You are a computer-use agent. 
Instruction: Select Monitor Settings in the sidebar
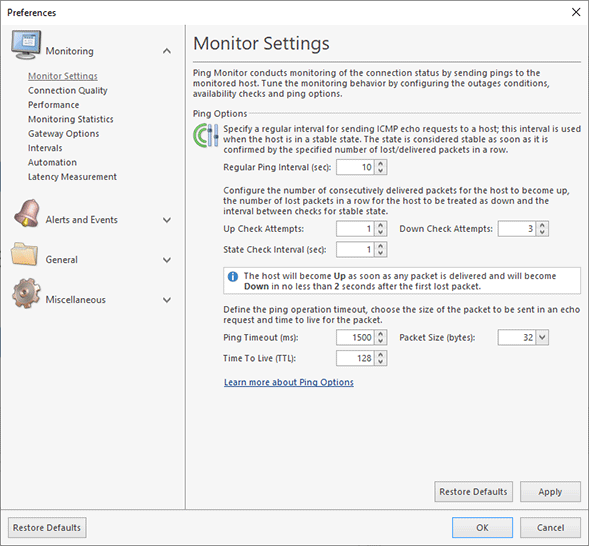(x=63, y=76)
